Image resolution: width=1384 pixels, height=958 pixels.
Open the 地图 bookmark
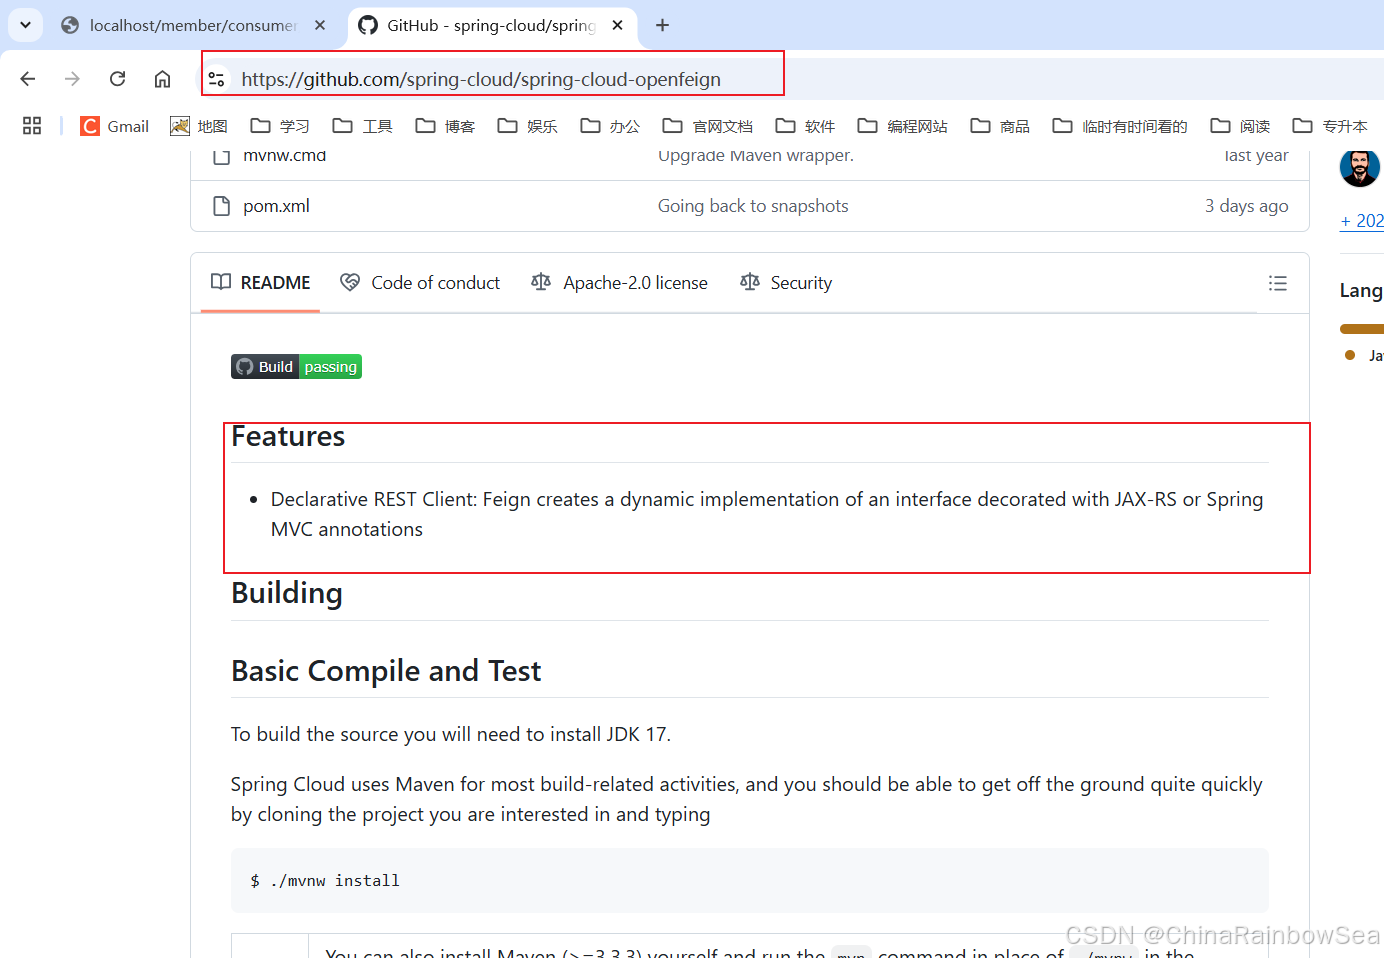tap(199, 126)
